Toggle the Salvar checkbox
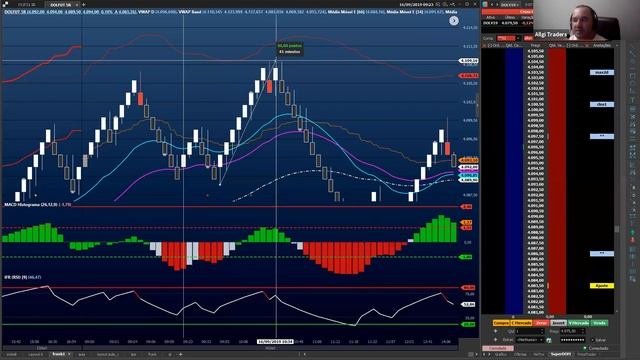This screenshot has height=360, width=640. click(593, 340)
